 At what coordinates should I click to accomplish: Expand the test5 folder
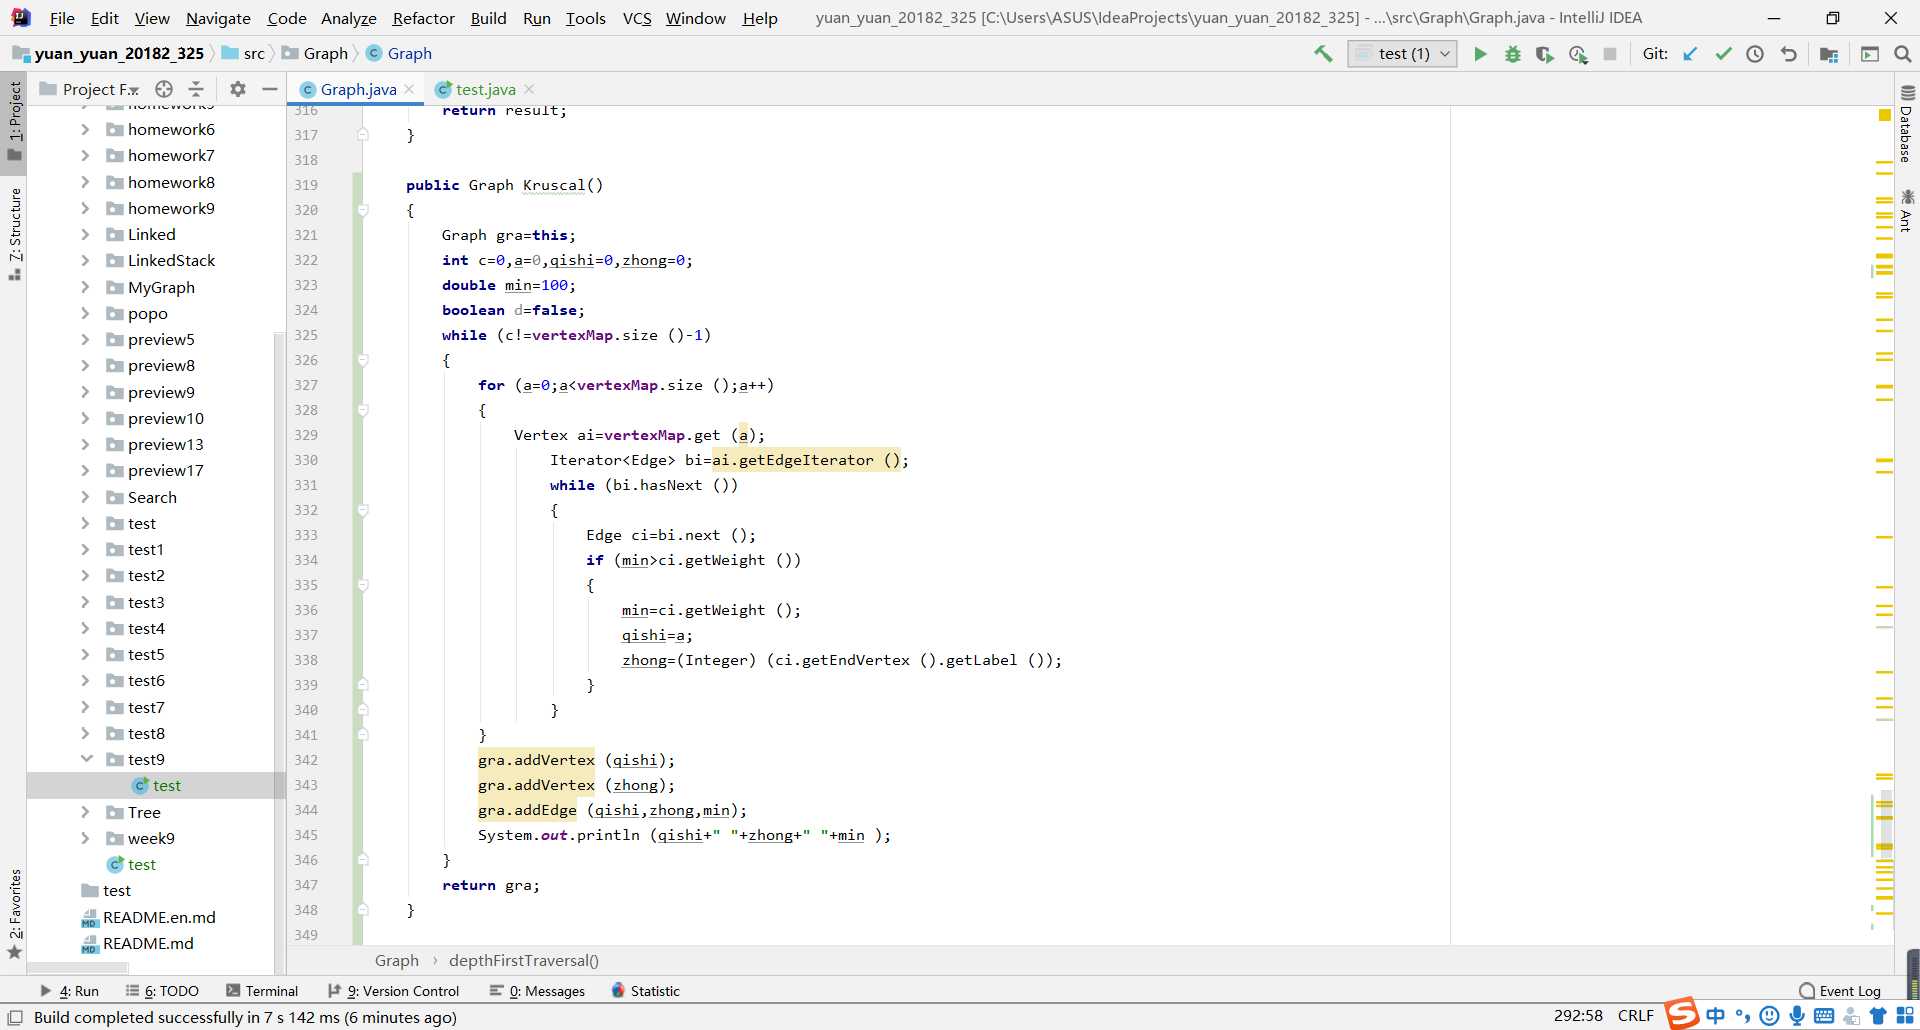(x=85, y=654)
